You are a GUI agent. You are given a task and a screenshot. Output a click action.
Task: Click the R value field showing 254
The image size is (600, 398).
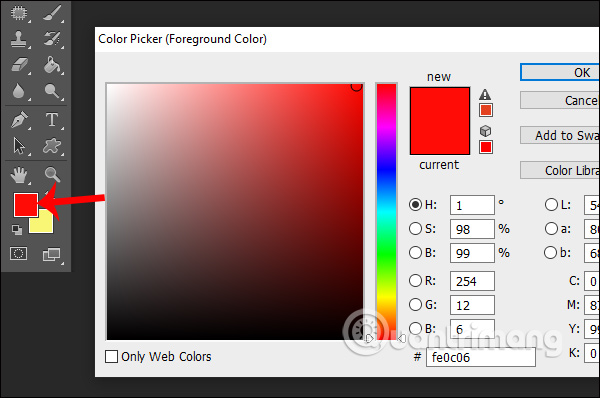pyautogui.click(x=472, y=281)
